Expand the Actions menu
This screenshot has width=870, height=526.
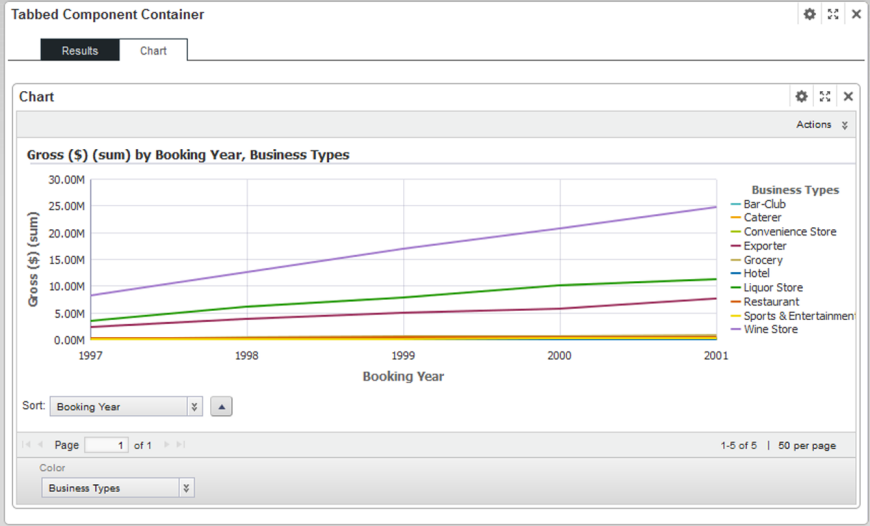[822, 125]
